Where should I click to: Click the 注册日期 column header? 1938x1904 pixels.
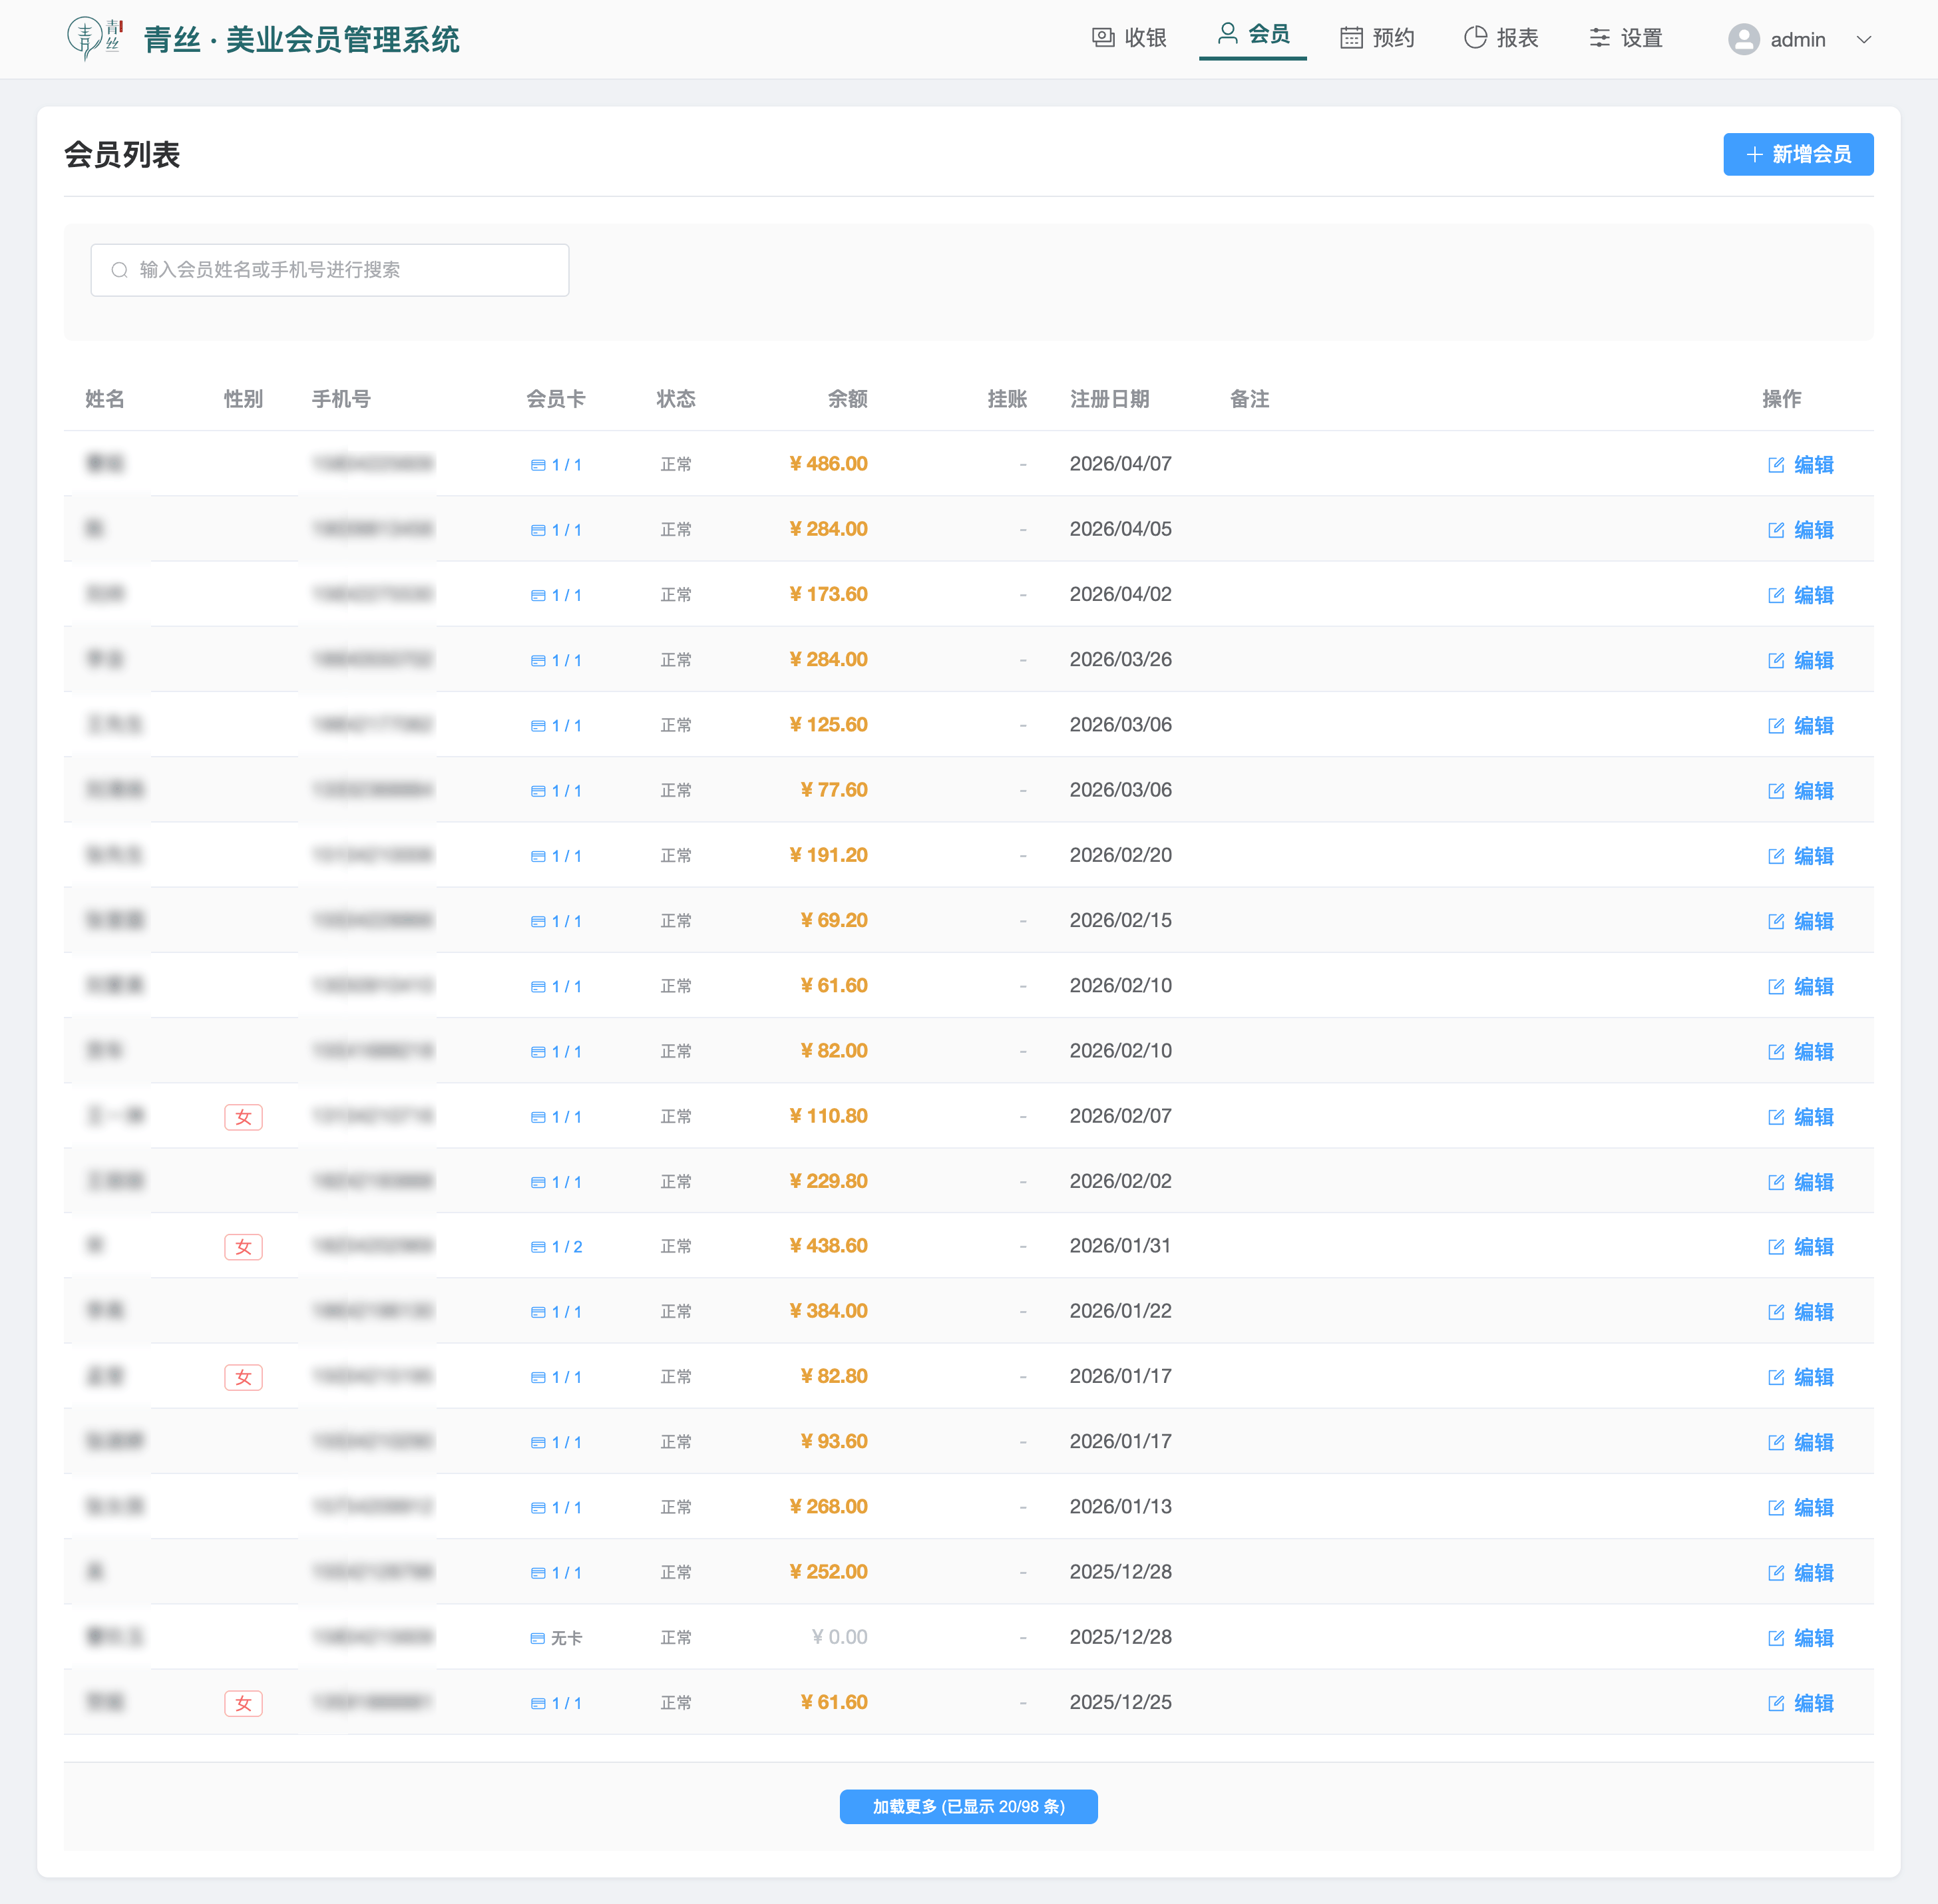(1109, 399)
